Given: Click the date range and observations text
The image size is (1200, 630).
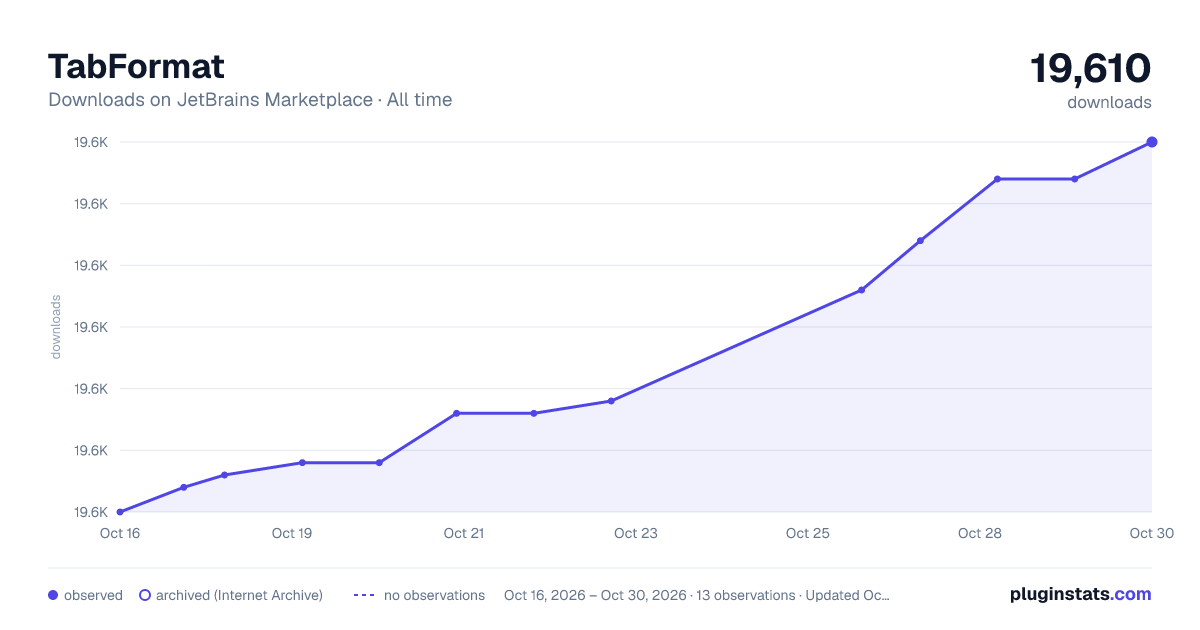Looking at the screenshot, I should [x=697, y=595].
